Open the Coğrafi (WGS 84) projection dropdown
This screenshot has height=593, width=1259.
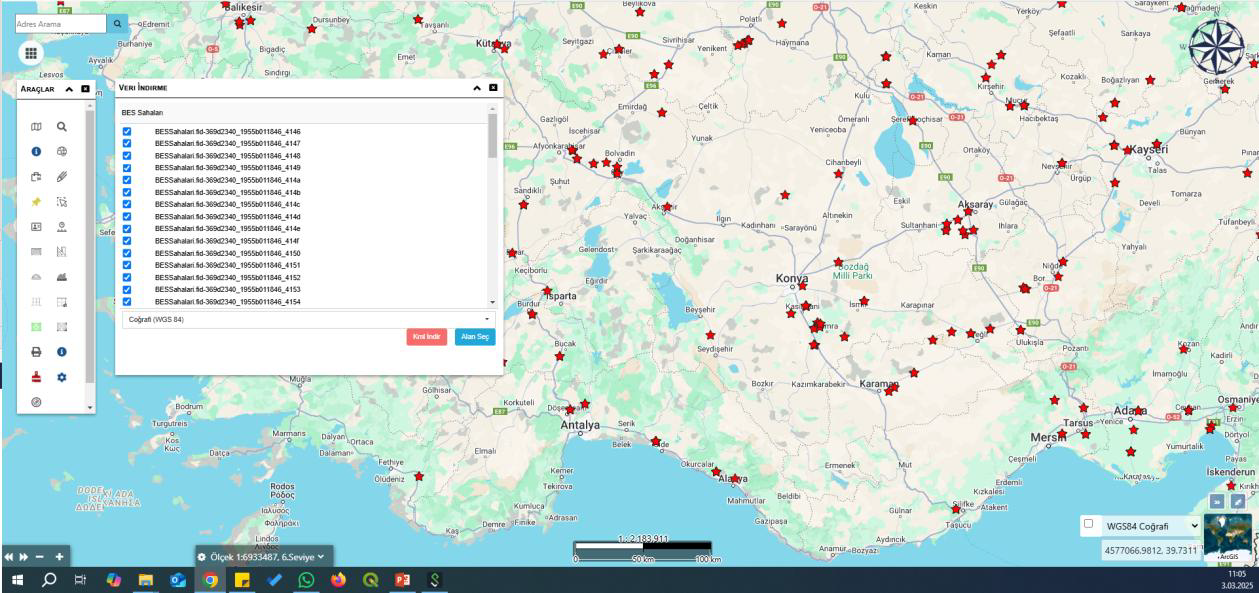click(x=306, y=319)
